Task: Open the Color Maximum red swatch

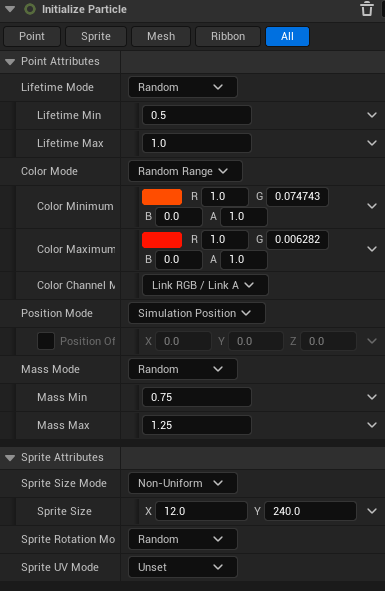Action: [162, 240]
